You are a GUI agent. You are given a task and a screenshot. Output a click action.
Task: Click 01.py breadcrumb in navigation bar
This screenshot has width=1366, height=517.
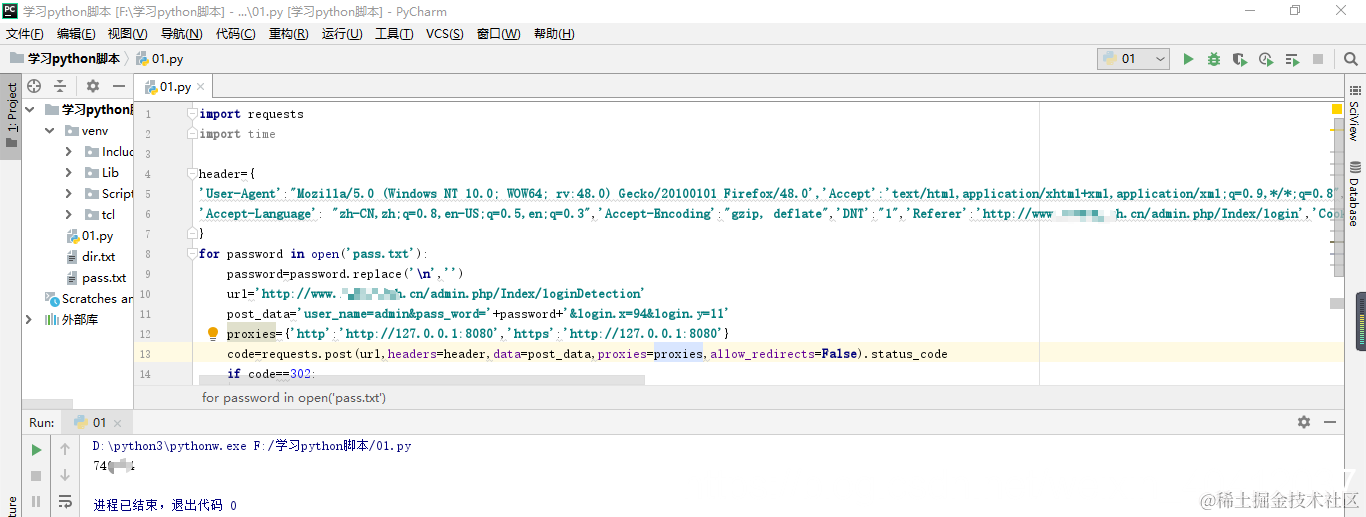160,59
